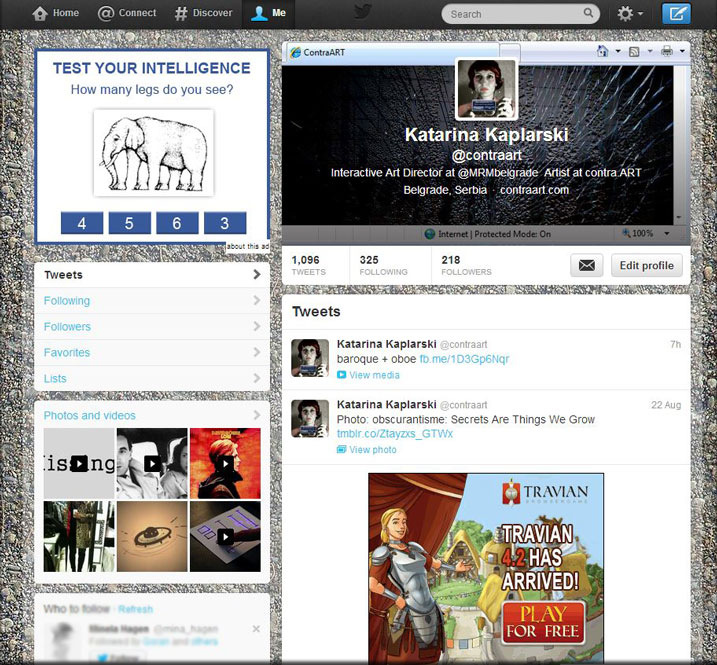Click PLAY FOR FREE in Travian ad

[543, 623]
